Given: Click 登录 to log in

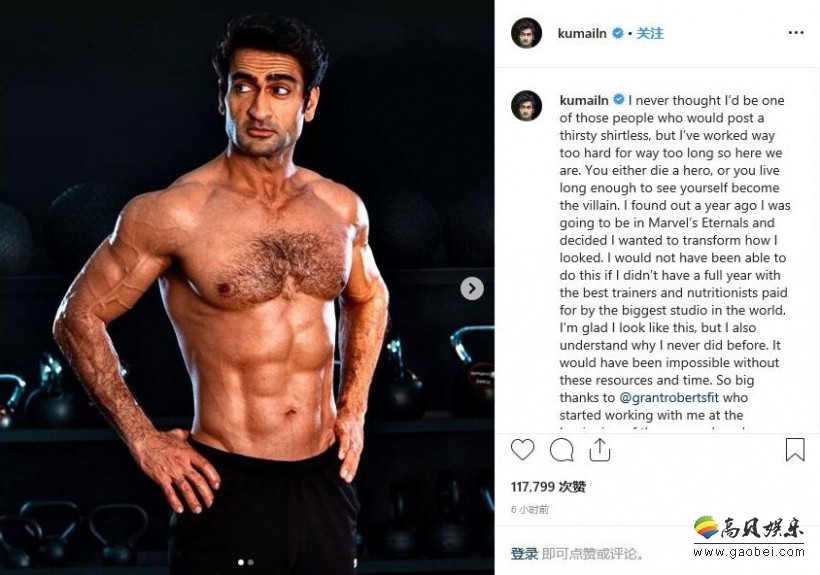Looking at the screenshot, I should [524, 554].
